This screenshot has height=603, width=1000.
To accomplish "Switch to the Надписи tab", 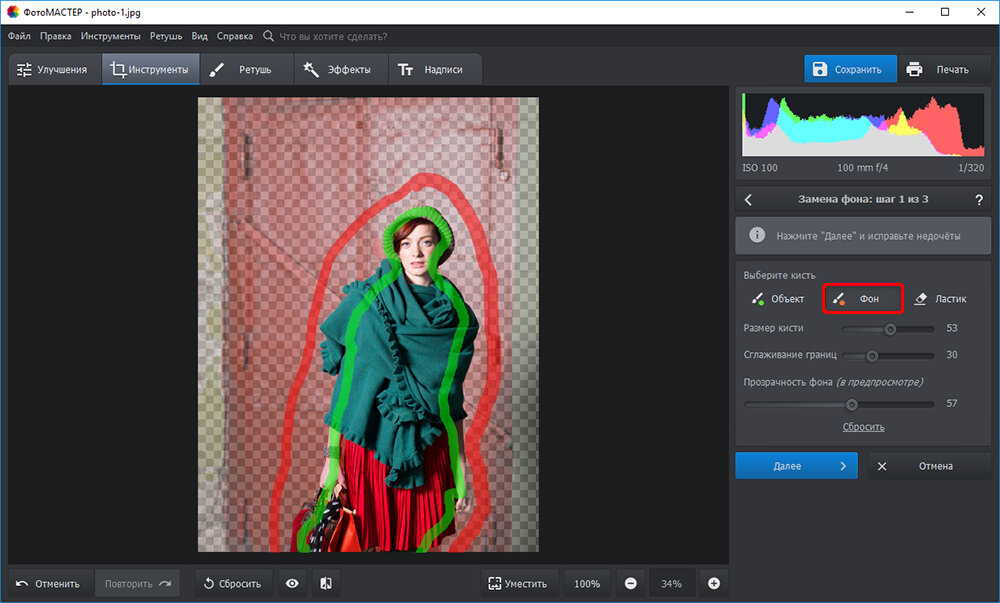I will [435, 69].
